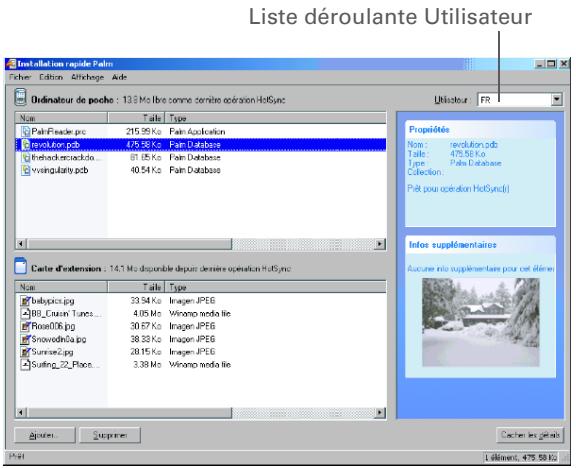Select the Sunrise2.jpg file name

click(52, 352)
